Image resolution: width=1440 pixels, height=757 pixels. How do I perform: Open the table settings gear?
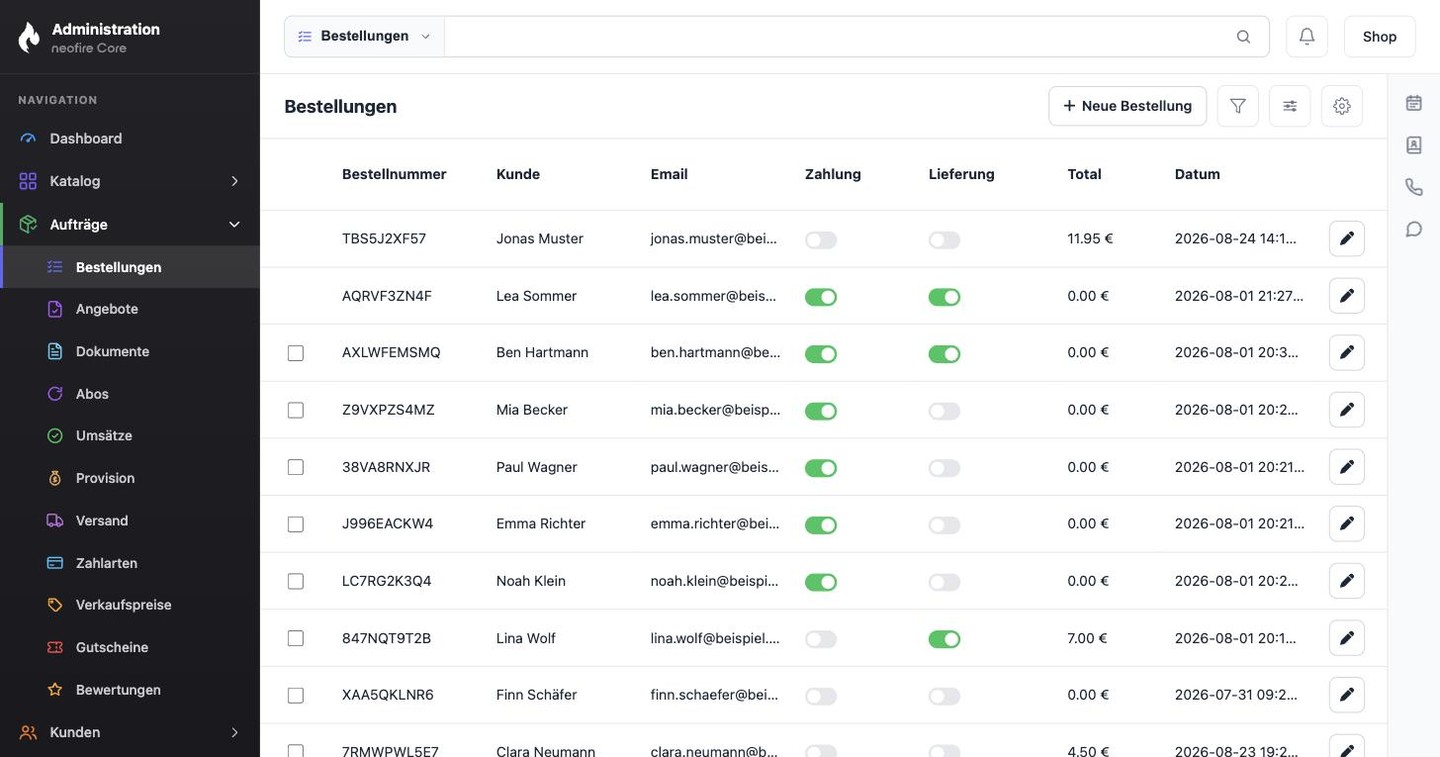pyautogui.click(x=1342, y=106)
